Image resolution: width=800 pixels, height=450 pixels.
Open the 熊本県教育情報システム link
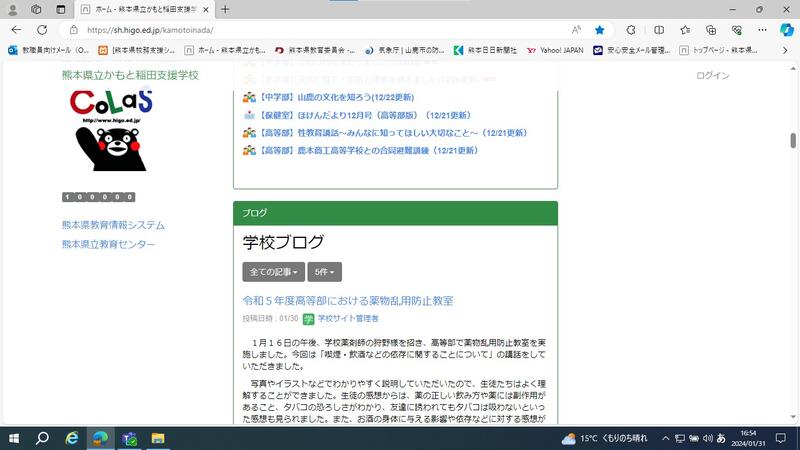coord(113,225)
